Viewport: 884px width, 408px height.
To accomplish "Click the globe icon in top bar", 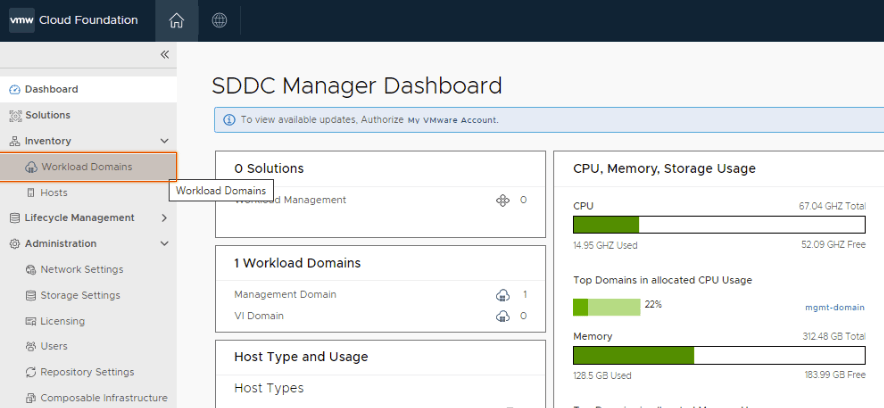I will (219, 21).
